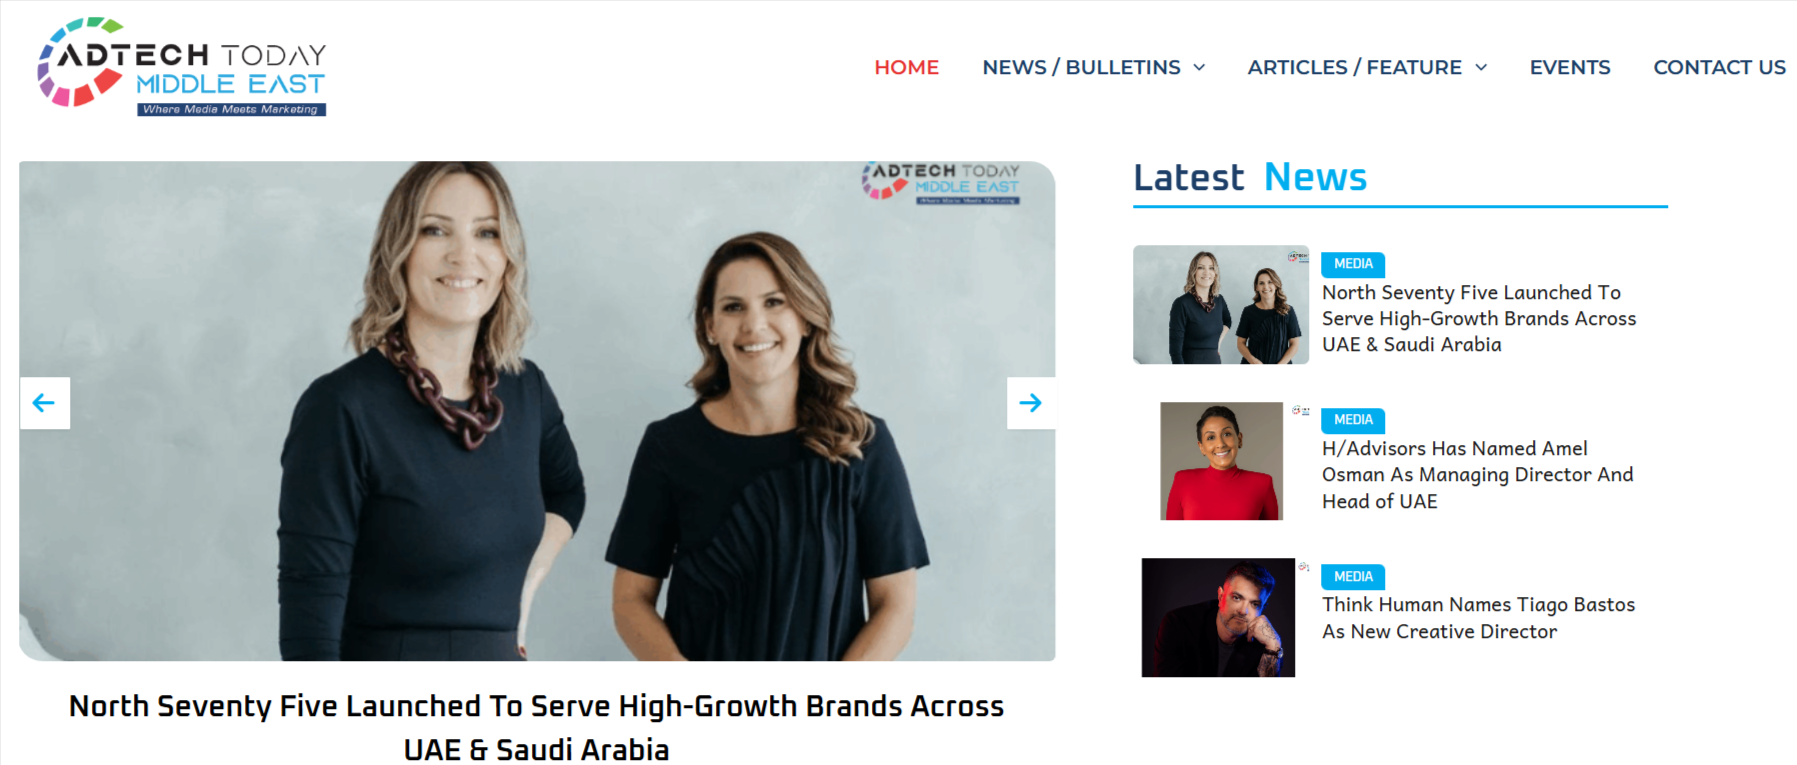Open the main slider headline below image
1797x765 pixels.
(x=536, y=727)
